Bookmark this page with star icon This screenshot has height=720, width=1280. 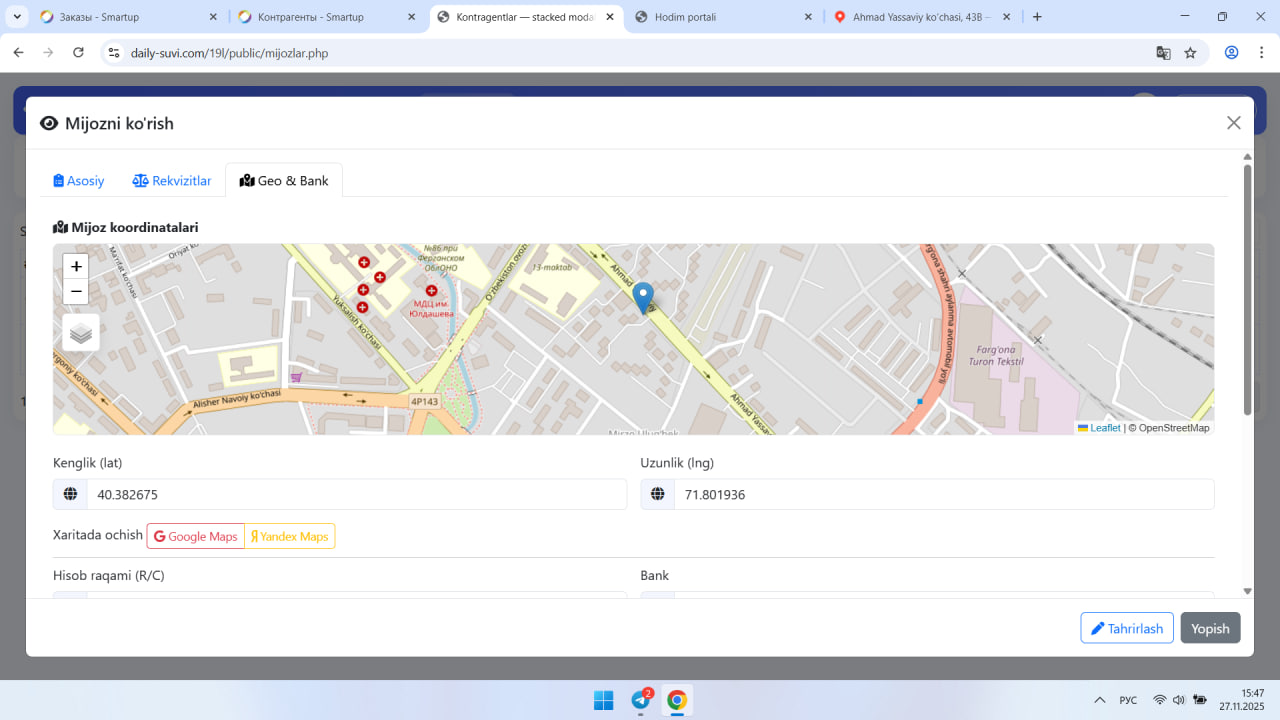(x=1190, y=53)
